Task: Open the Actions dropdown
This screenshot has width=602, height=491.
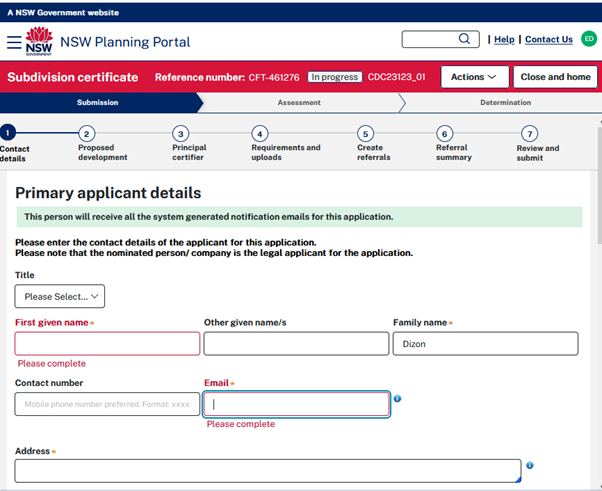Action: click(x=474, y=77)
